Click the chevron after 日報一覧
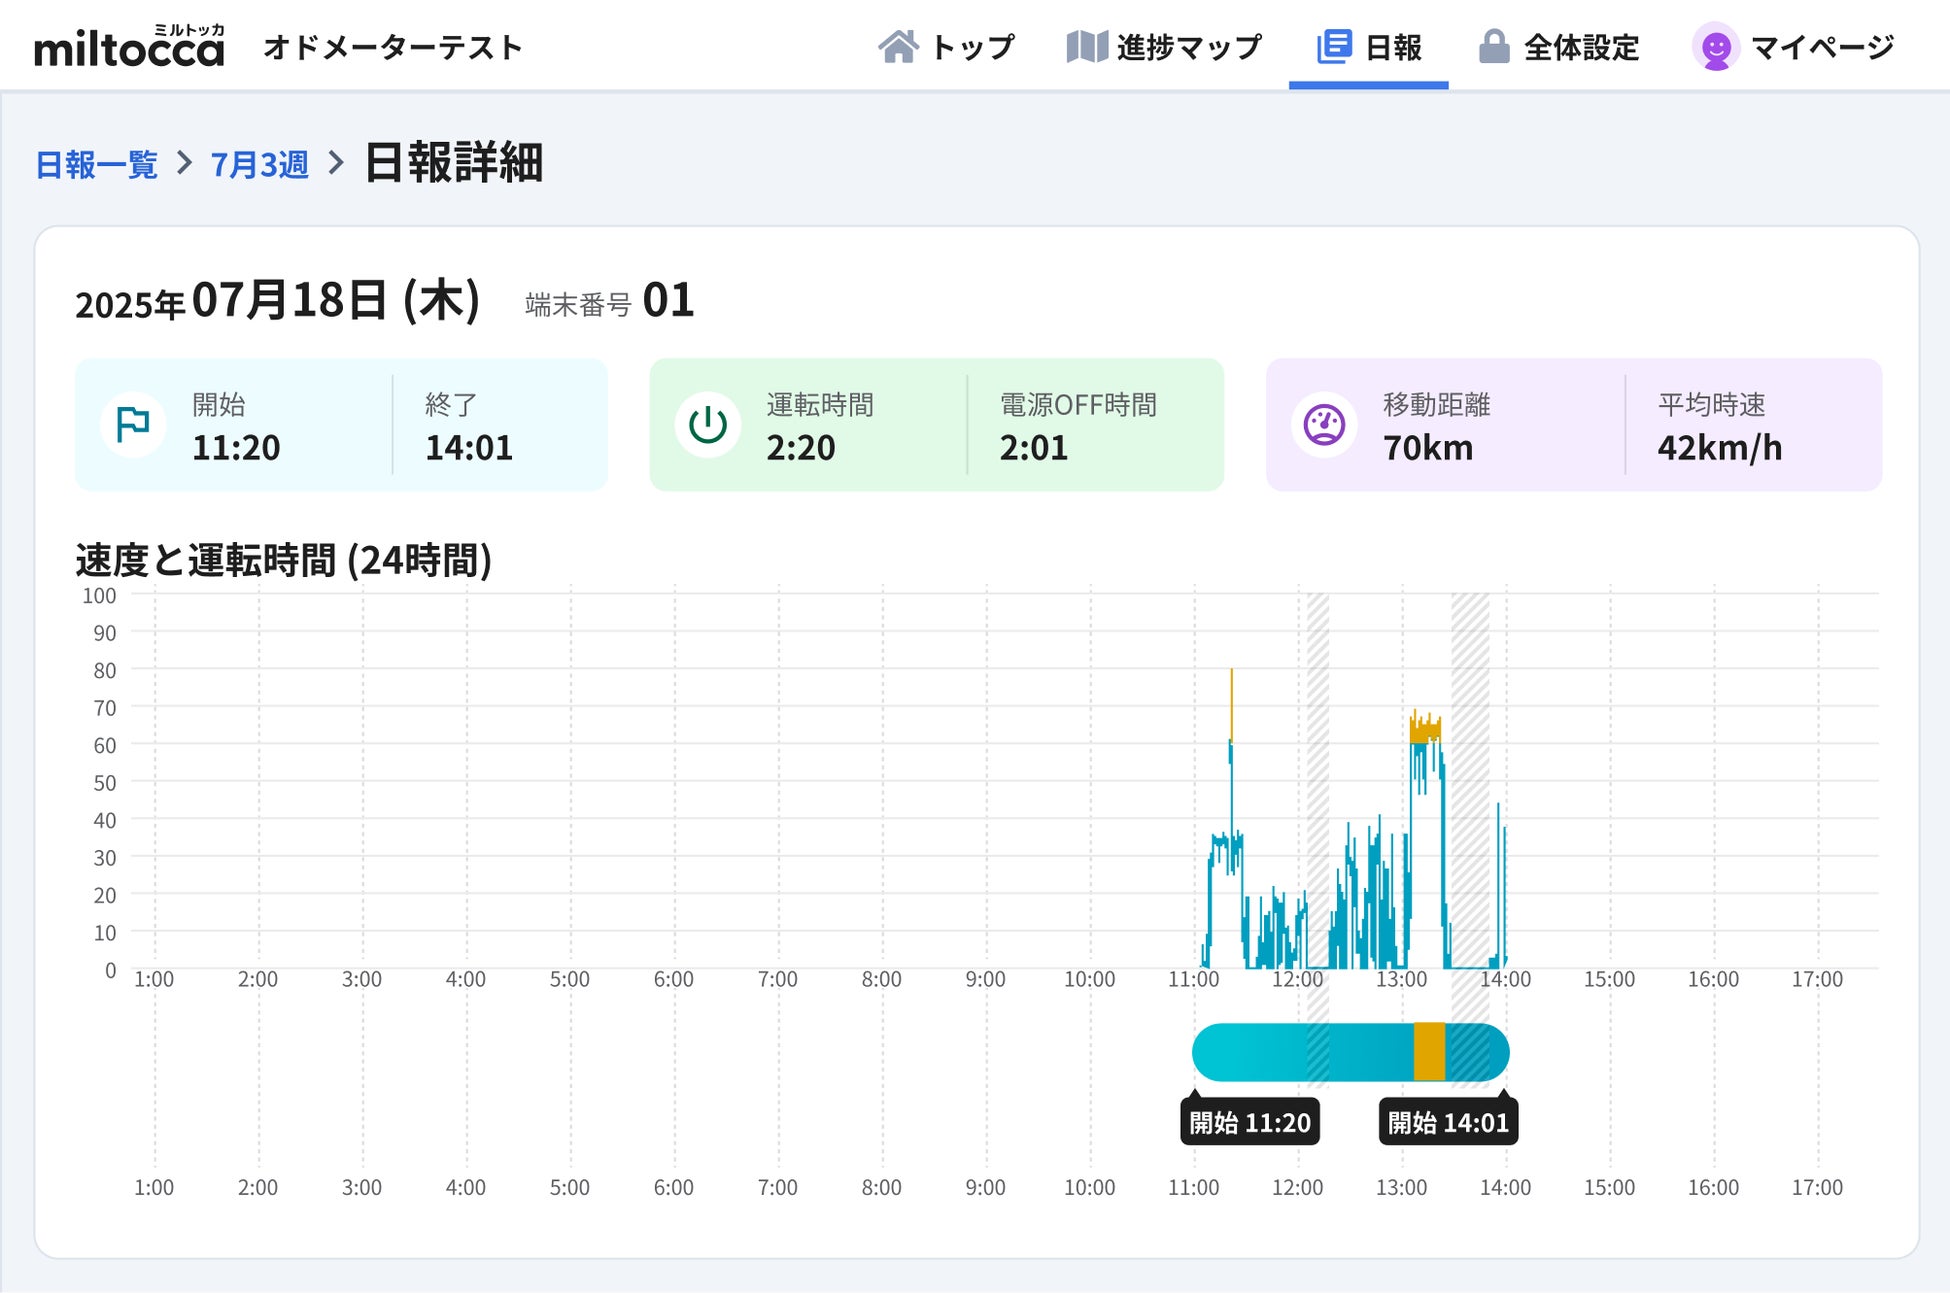 tap(184, 163)
